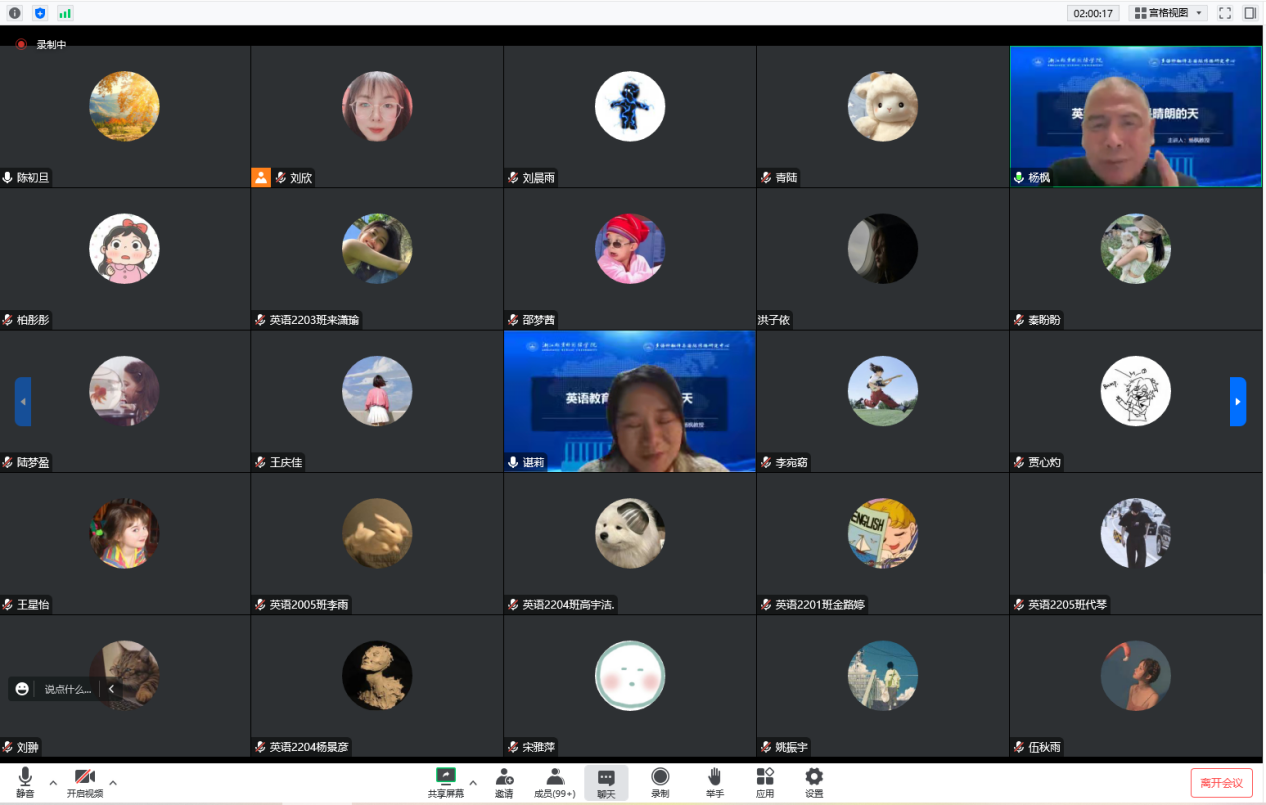Open the 聊天 chat panel
This screenshot has width=1266, height=805.
coord(606,782)
